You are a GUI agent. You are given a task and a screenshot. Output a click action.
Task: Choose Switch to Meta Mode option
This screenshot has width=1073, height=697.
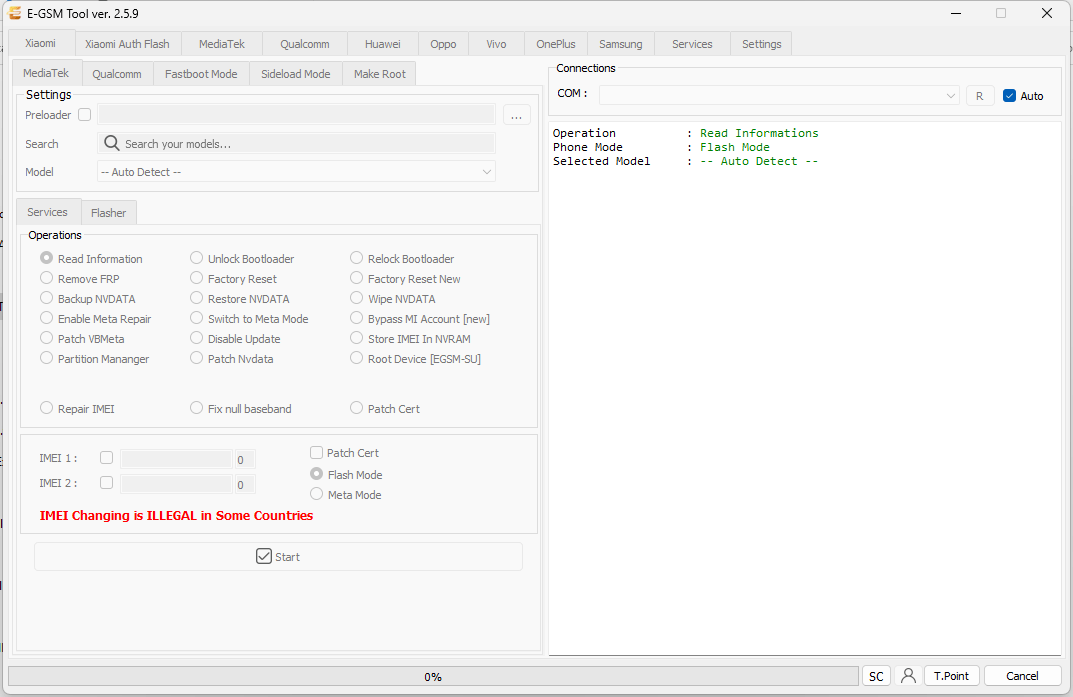point(196,317)
